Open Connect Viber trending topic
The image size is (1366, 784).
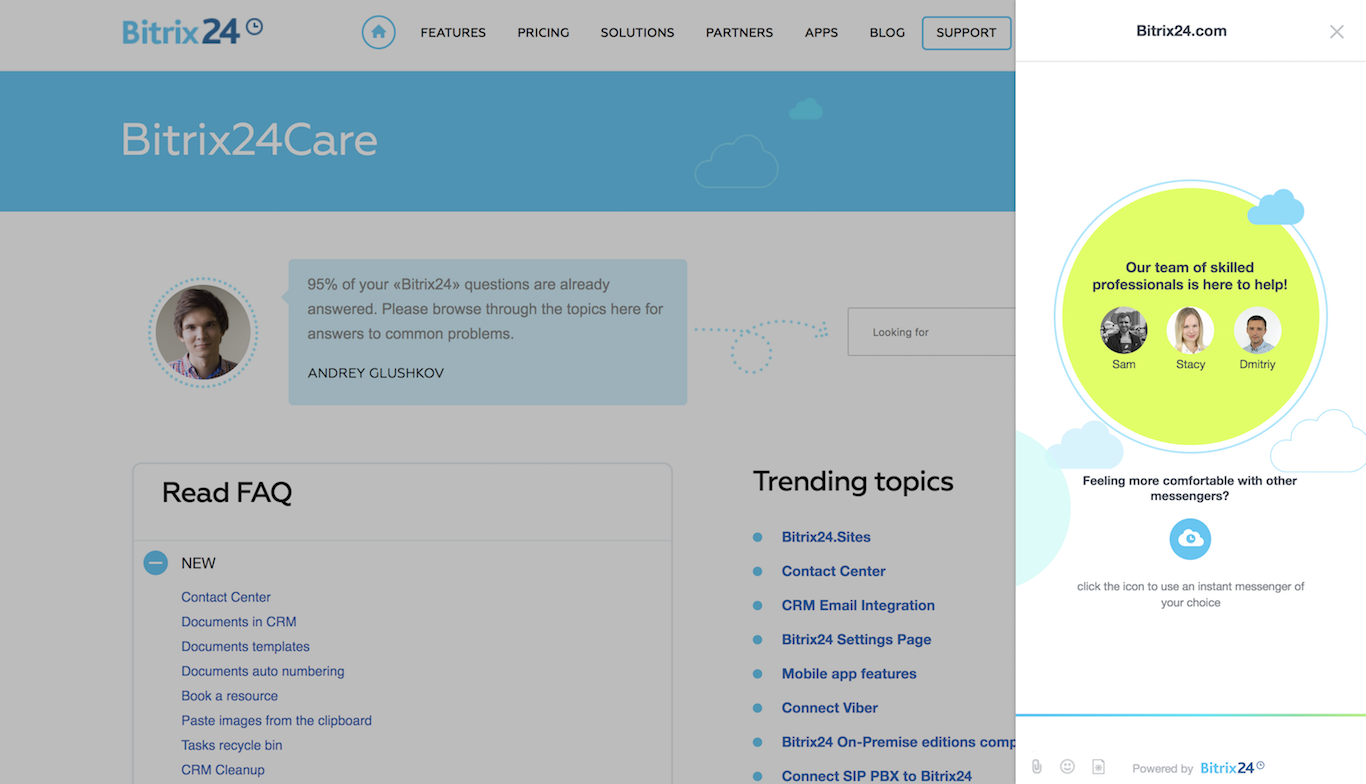[829, 708]
